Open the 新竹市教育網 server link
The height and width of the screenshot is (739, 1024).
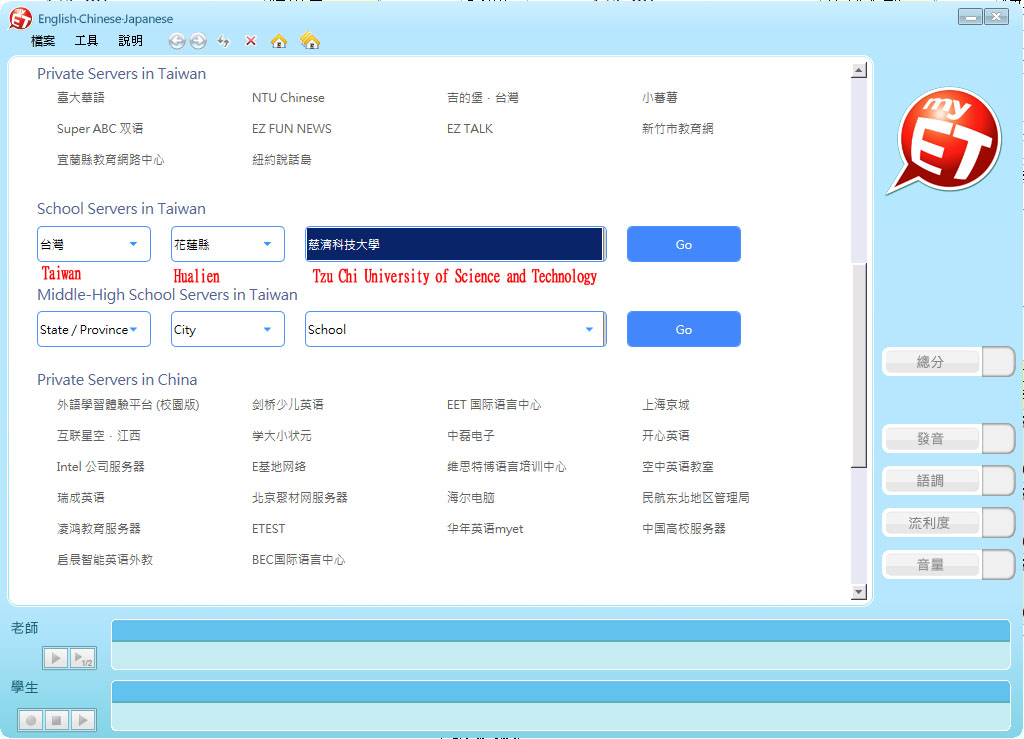pos(678,129)
